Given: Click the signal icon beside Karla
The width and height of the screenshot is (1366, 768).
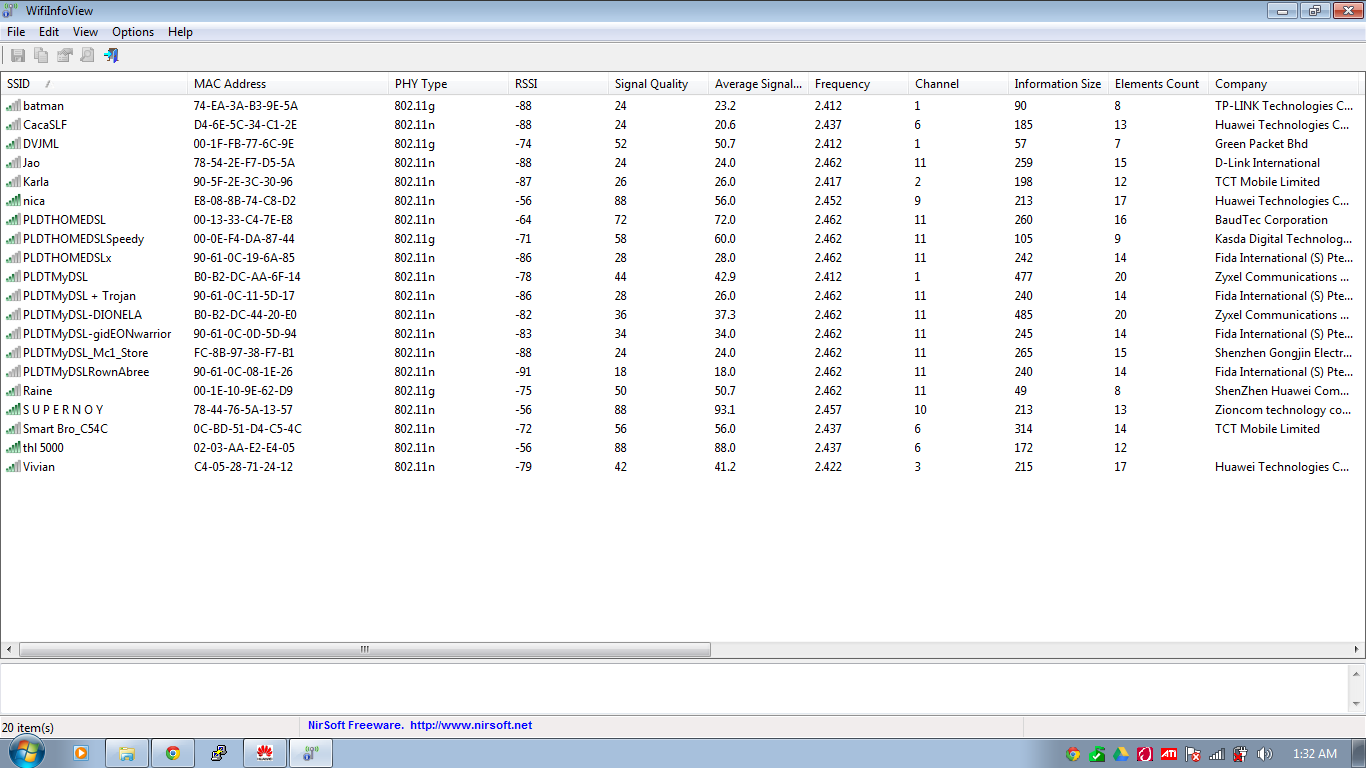Looking at the screenshot, I should coord(13,181).
